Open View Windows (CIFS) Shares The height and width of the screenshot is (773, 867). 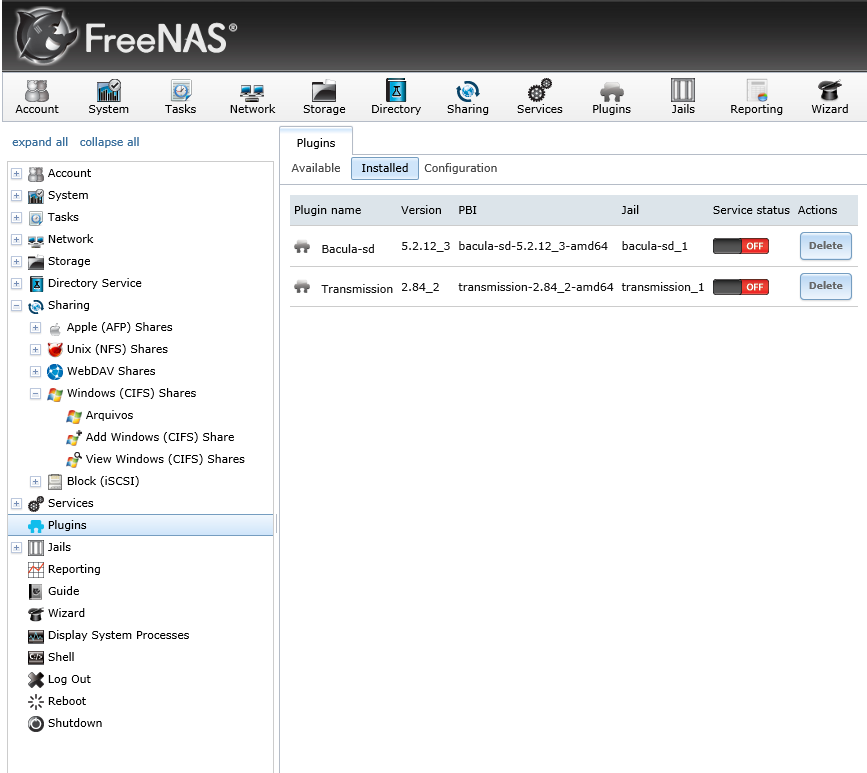pyautogui.click(x=165, y=459)
